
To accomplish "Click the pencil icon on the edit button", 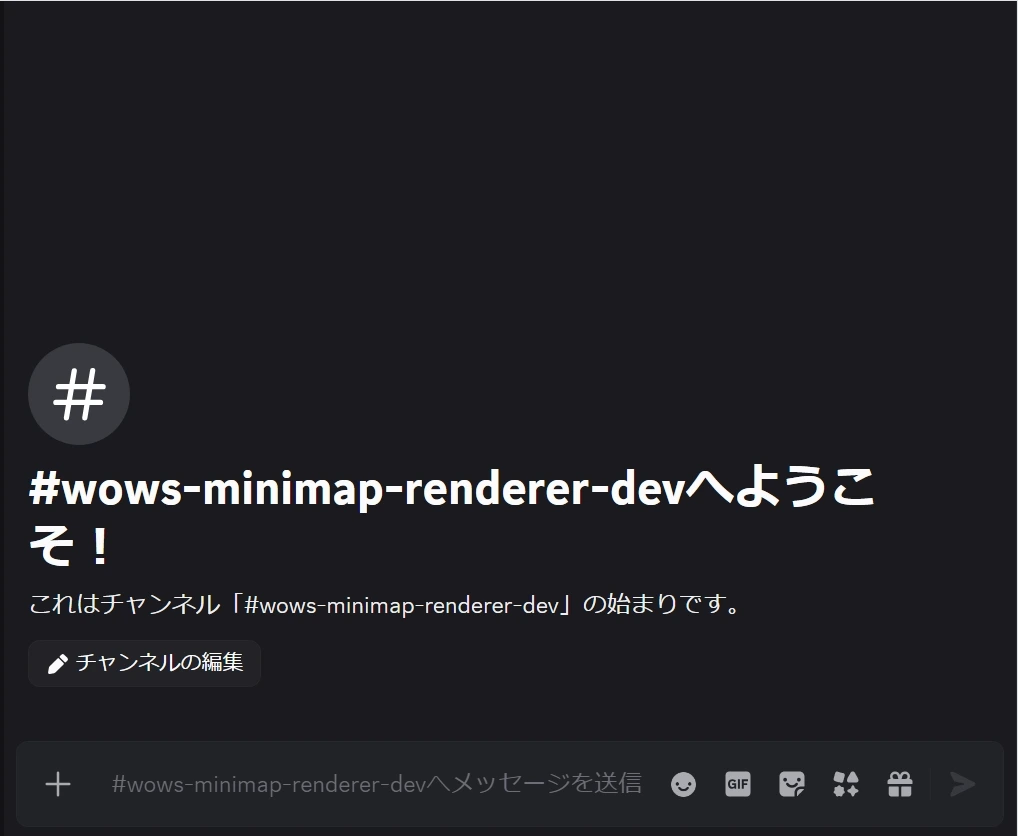I will [58, 663].
